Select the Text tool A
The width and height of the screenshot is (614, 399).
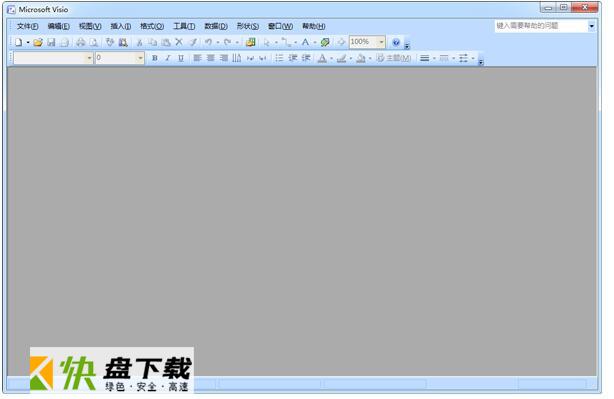(x=305, y=42)
